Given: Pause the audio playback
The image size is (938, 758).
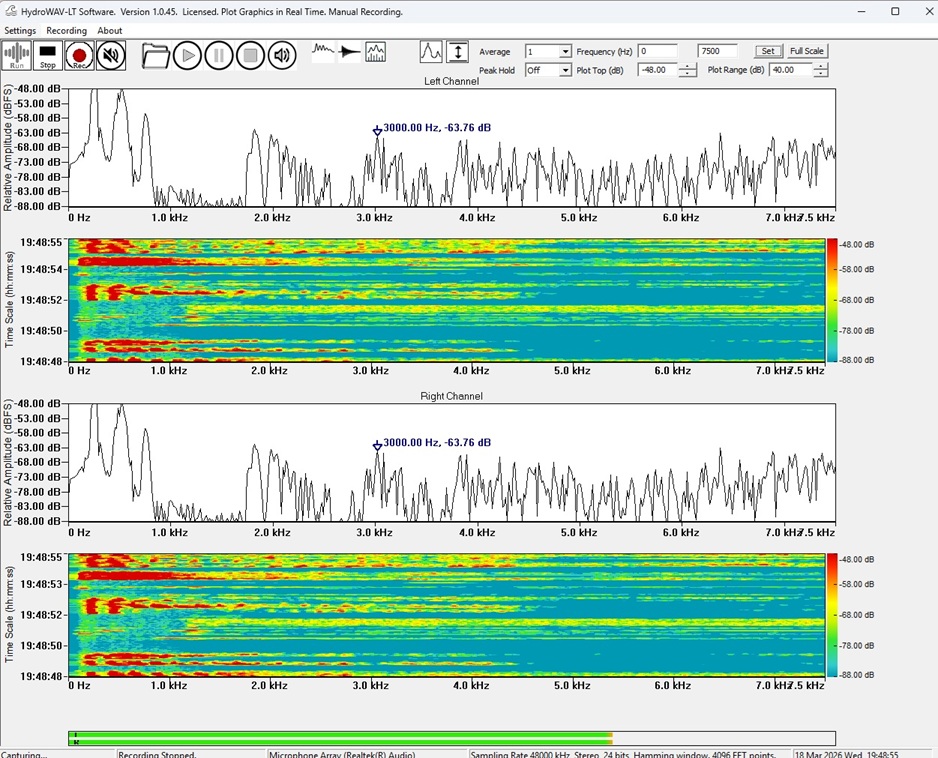Looking at the screenshot, I should [x=219, y=56].
